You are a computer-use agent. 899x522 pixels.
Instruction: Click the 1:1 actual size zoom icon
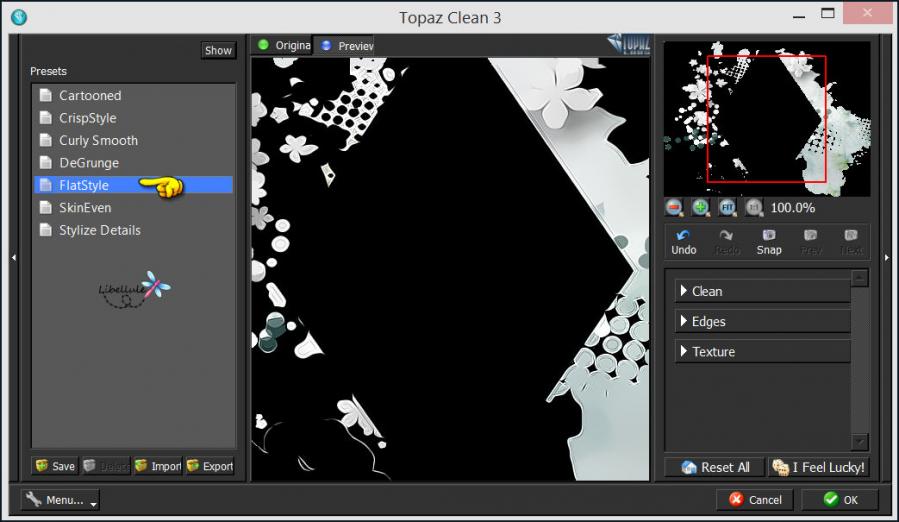753,207
